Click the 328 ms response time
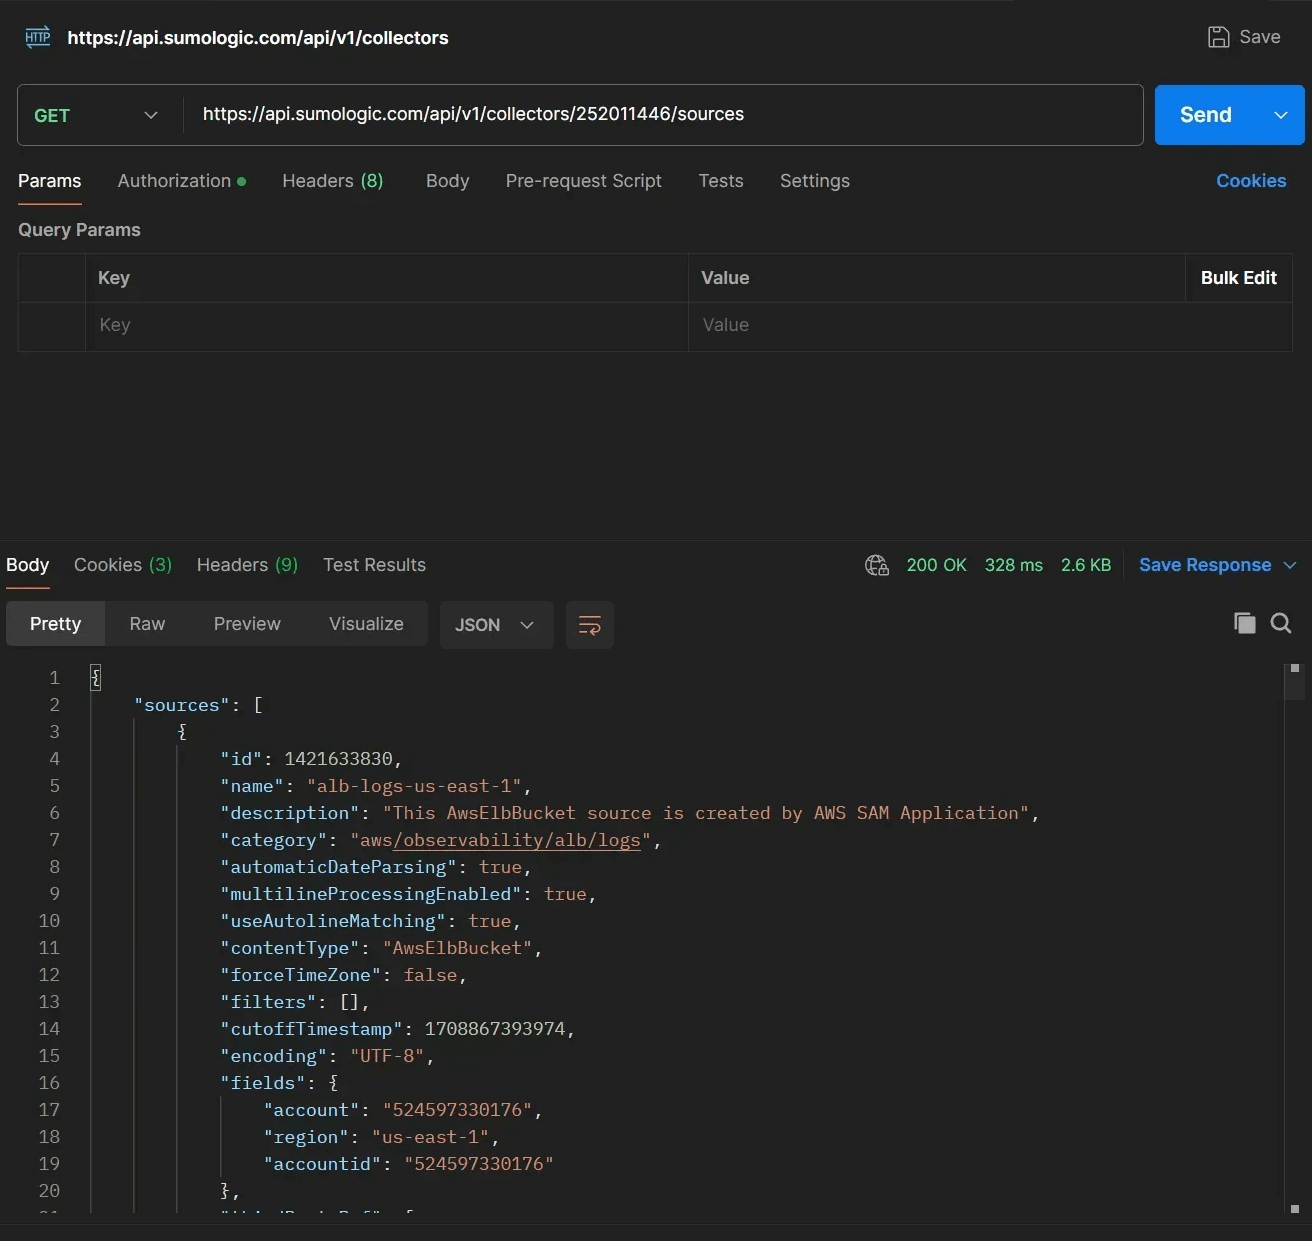Viewport: 1312px width, 1241px height. click(1013, 565)
